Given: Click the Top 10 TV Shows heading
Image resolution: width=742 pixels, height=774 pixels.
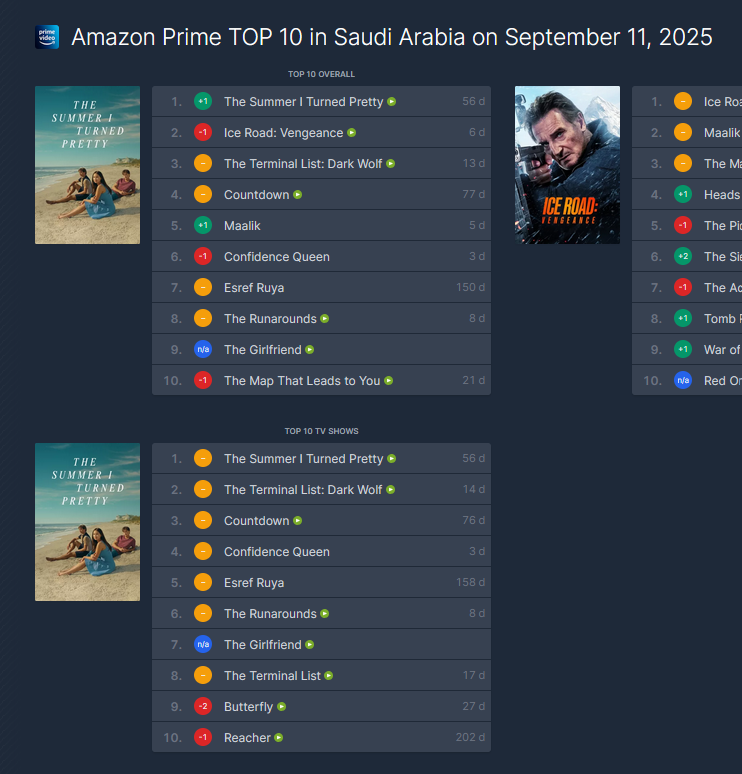Looking at the screenshot, I should pos(321,431).
